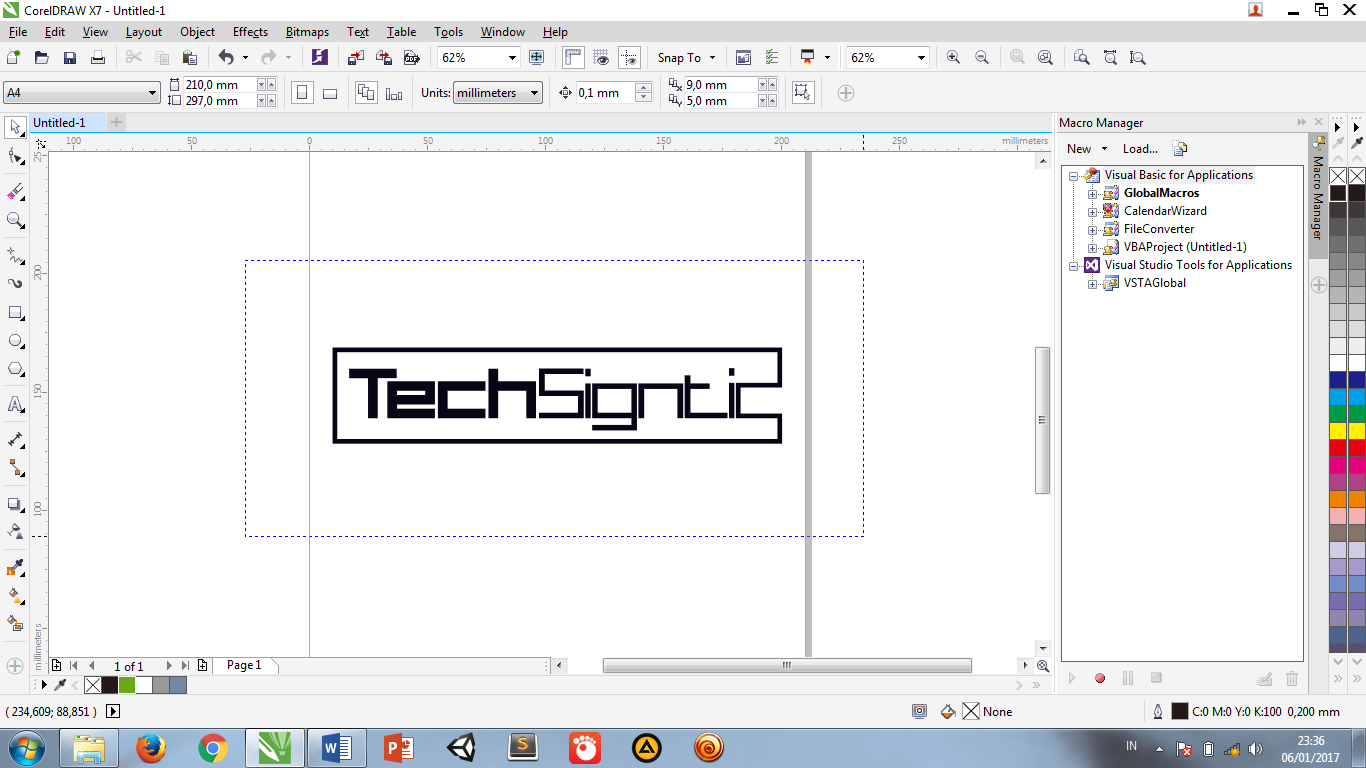This screenshot has width=1366, height=768.
Task: Click the Export icon
Action: [x=384, y=58]
